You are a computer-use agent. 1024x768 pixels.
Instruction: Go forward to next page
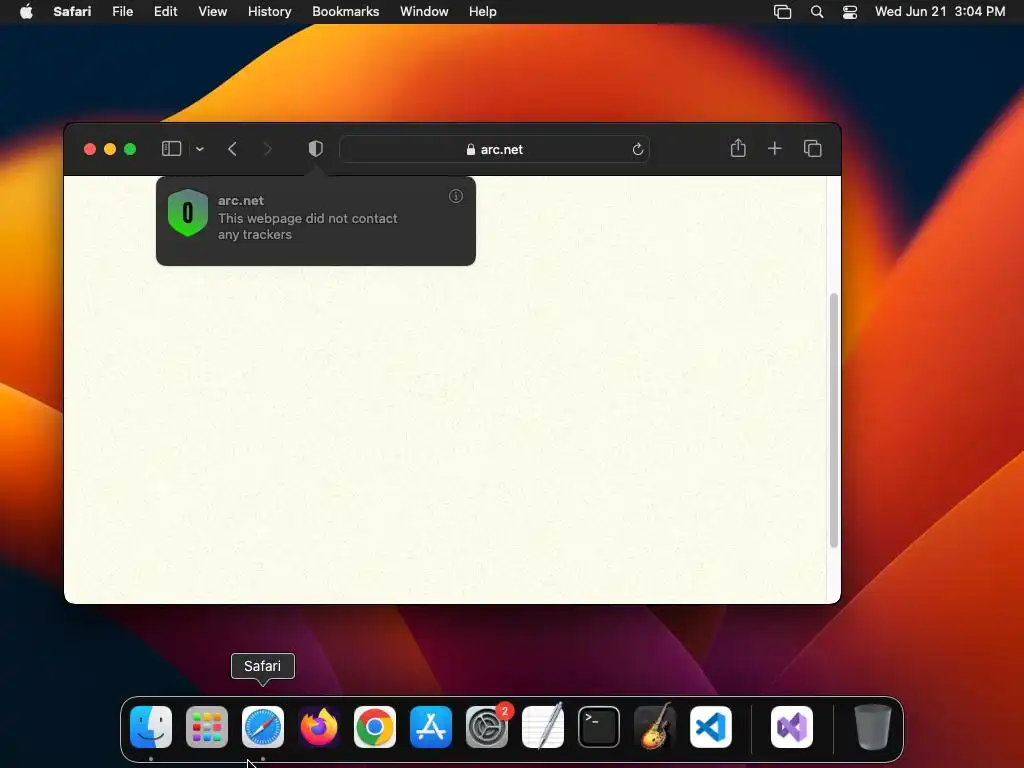(x=267, y=149)
